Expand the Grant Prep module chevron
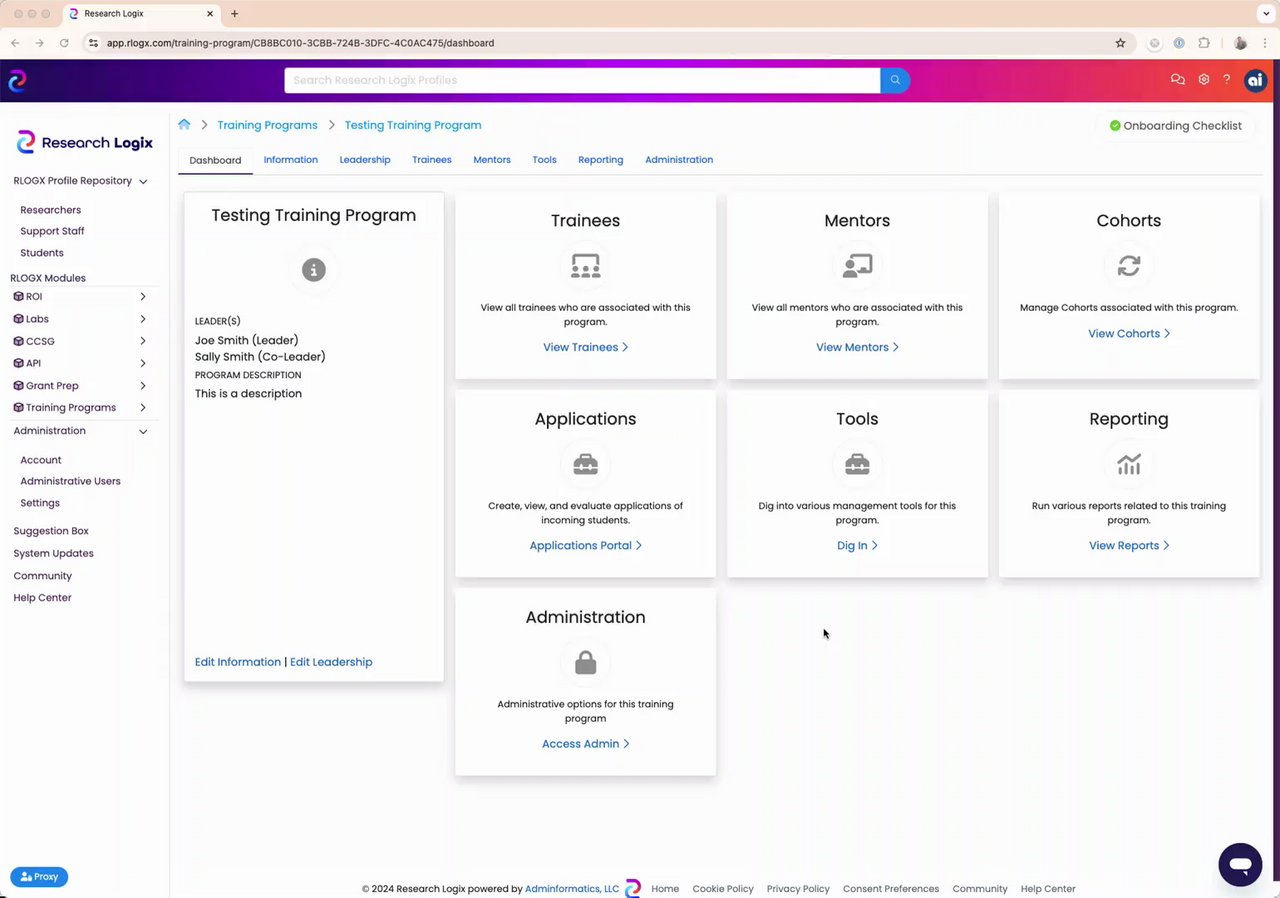 143,386
